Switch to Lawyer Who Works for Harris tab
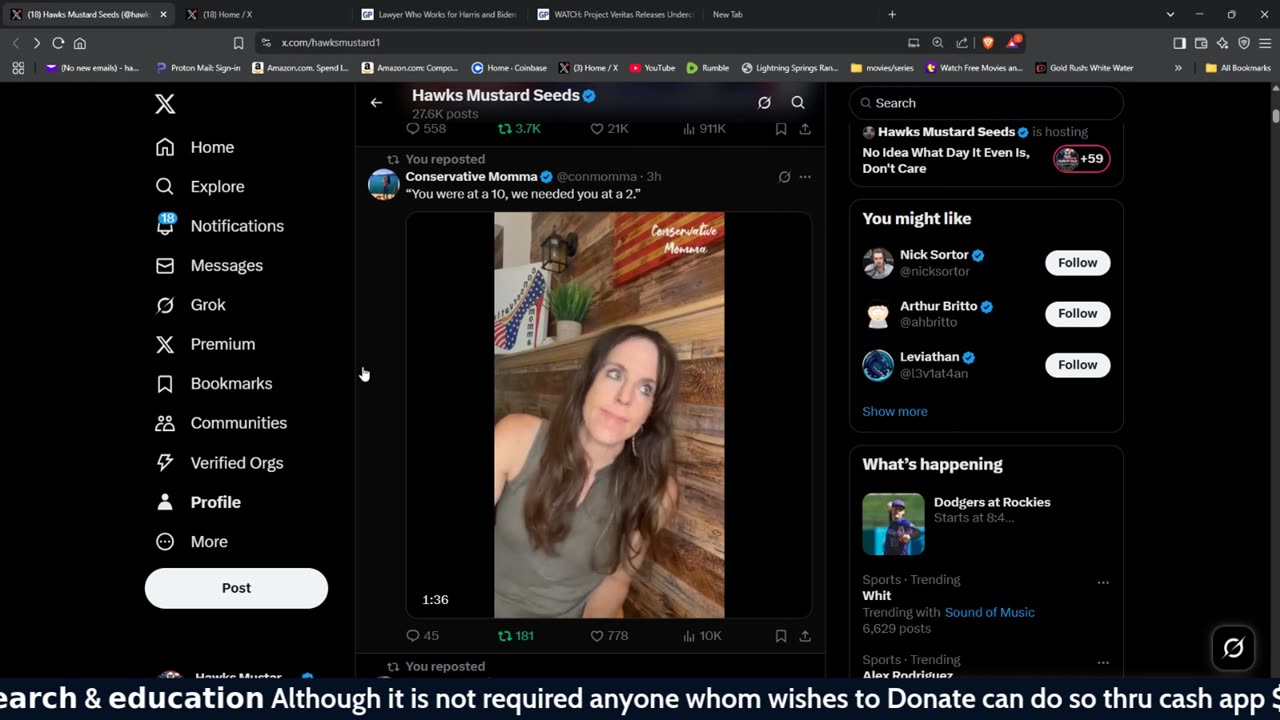The image size is (1280, 720). [x=439, y=15]
